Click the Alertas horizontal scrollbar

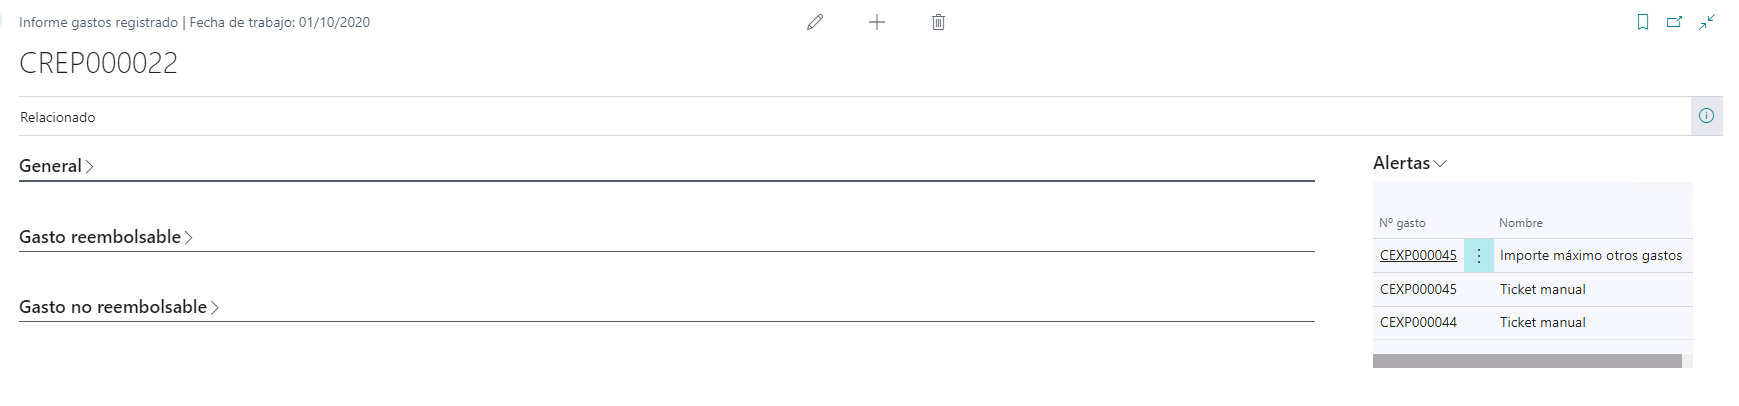click(x=1526, y=361)
